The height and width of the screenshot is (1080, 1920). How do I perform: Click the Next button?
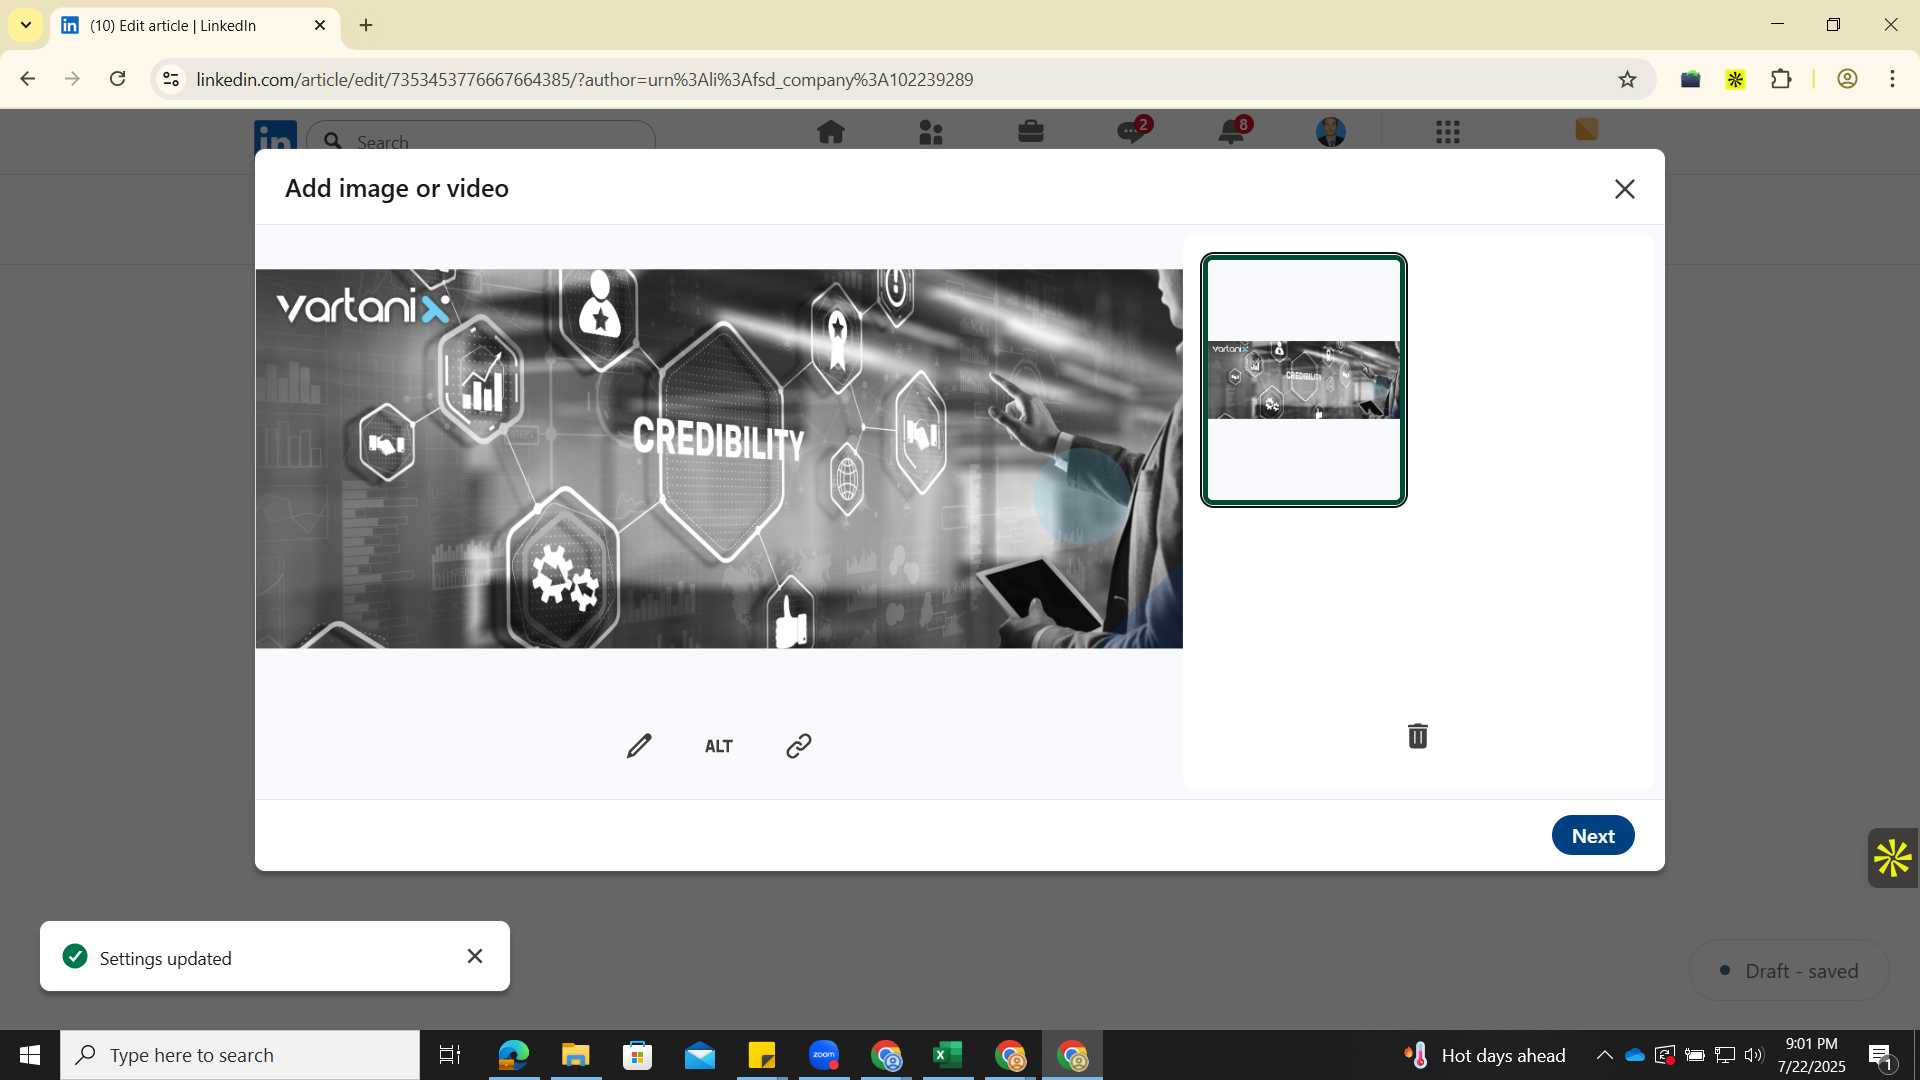pos(1593,836)
